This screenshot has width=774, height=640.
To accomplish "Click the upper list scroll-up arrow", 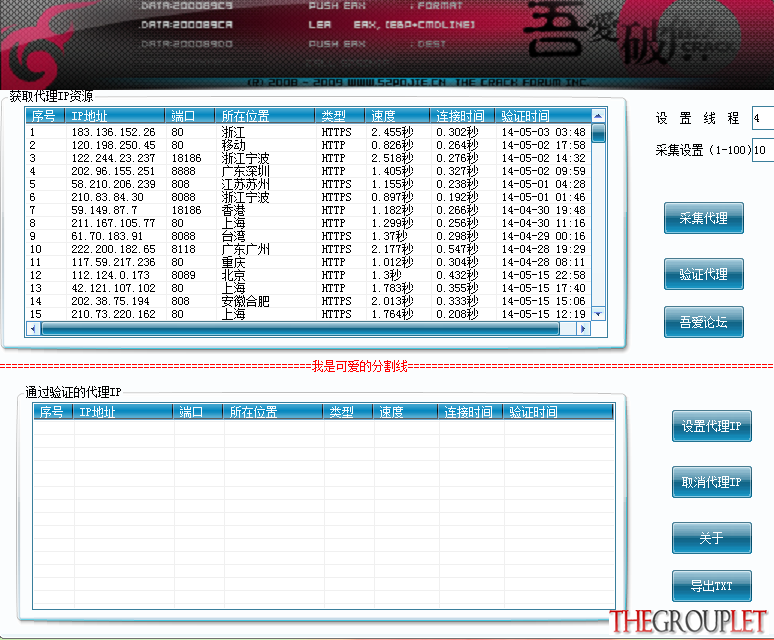I will [x=598, y=116].
